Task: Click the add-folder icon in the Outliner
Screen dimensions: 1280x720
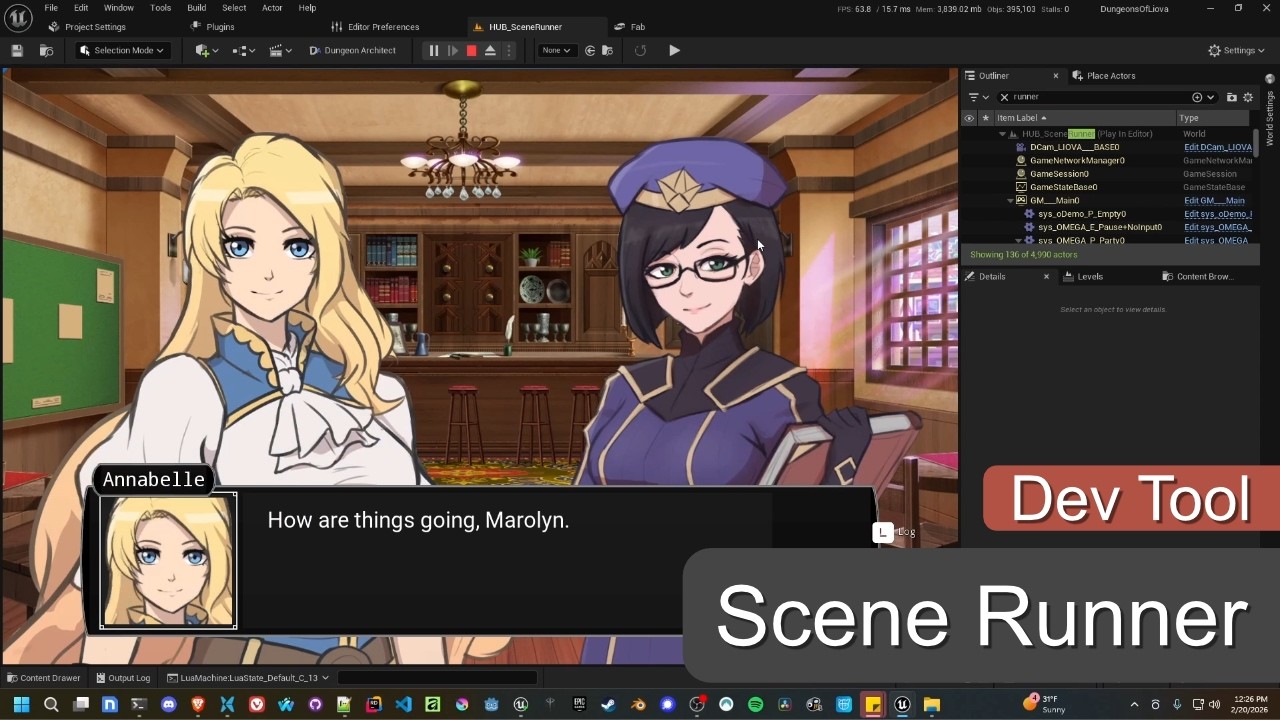Action: click(1231, 97)
